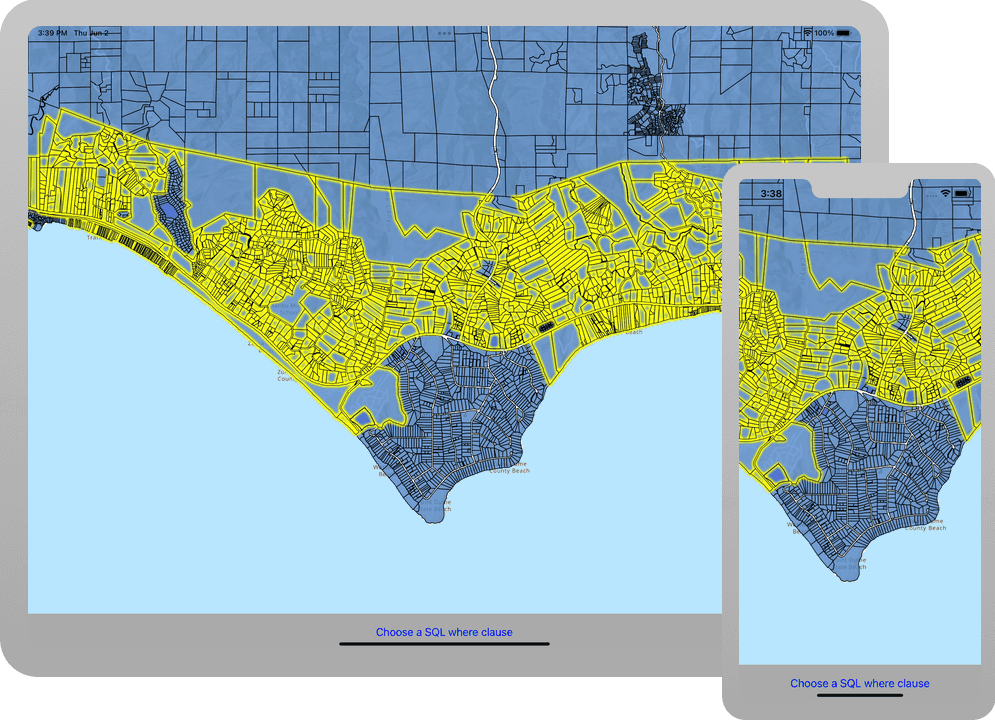This screenshot has width=995, height=720.
Task: Tap the Wi-Fi symbol on the iPhone notch area
Action: pos(945,193)
